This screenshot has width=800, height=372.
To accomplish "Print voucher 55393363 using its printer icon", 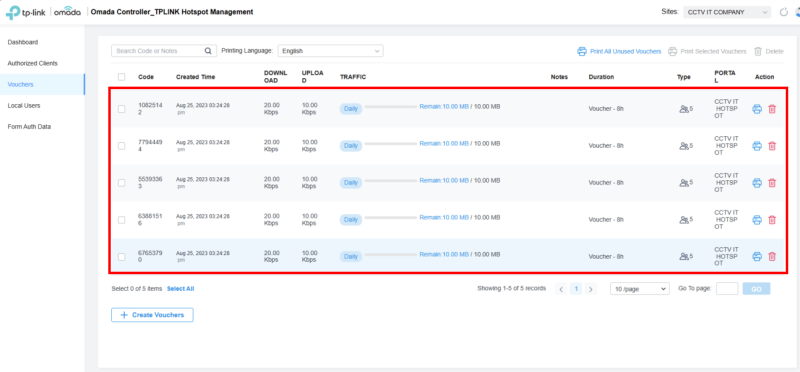I will [757, 183].
